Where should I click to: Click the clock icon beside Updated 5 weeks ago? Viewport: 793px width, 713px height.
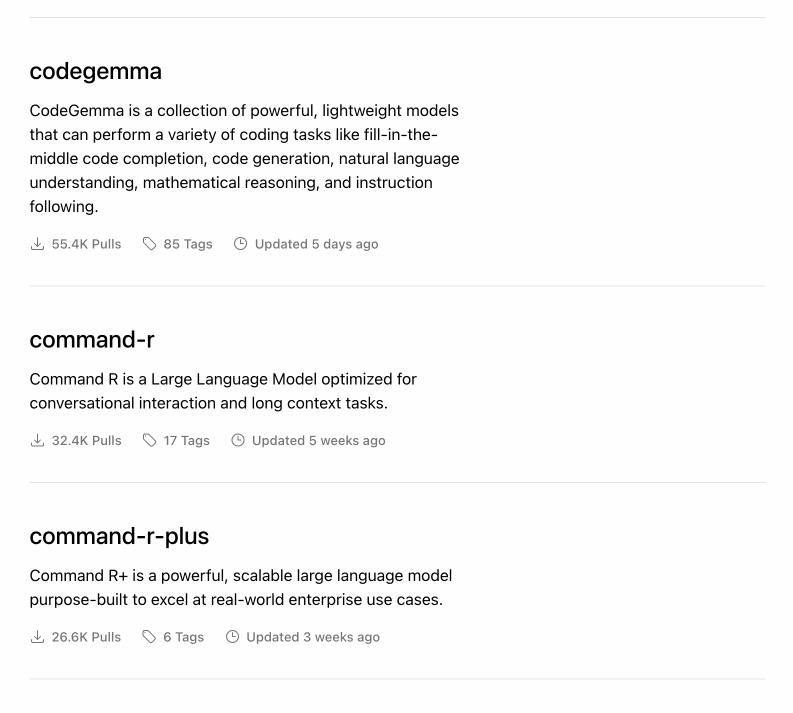pos(238,440)
